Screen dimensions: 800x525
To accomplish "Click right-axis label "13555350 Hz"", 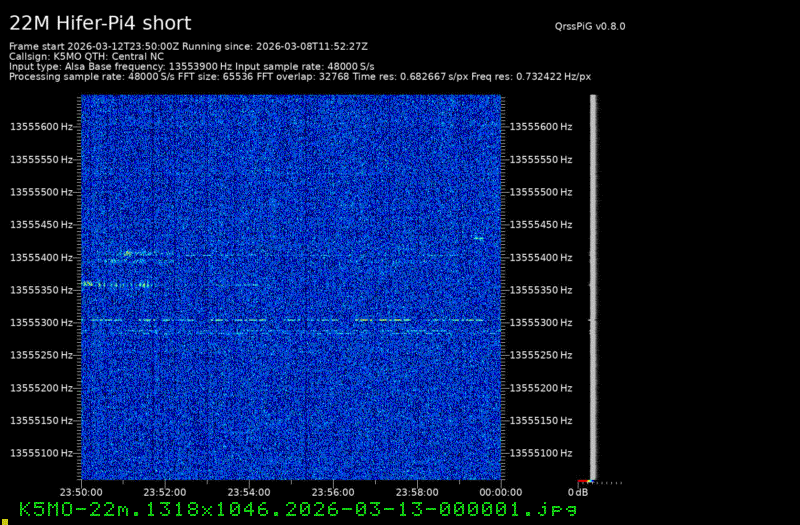I will pyautogui.click(x=541, y=290).
